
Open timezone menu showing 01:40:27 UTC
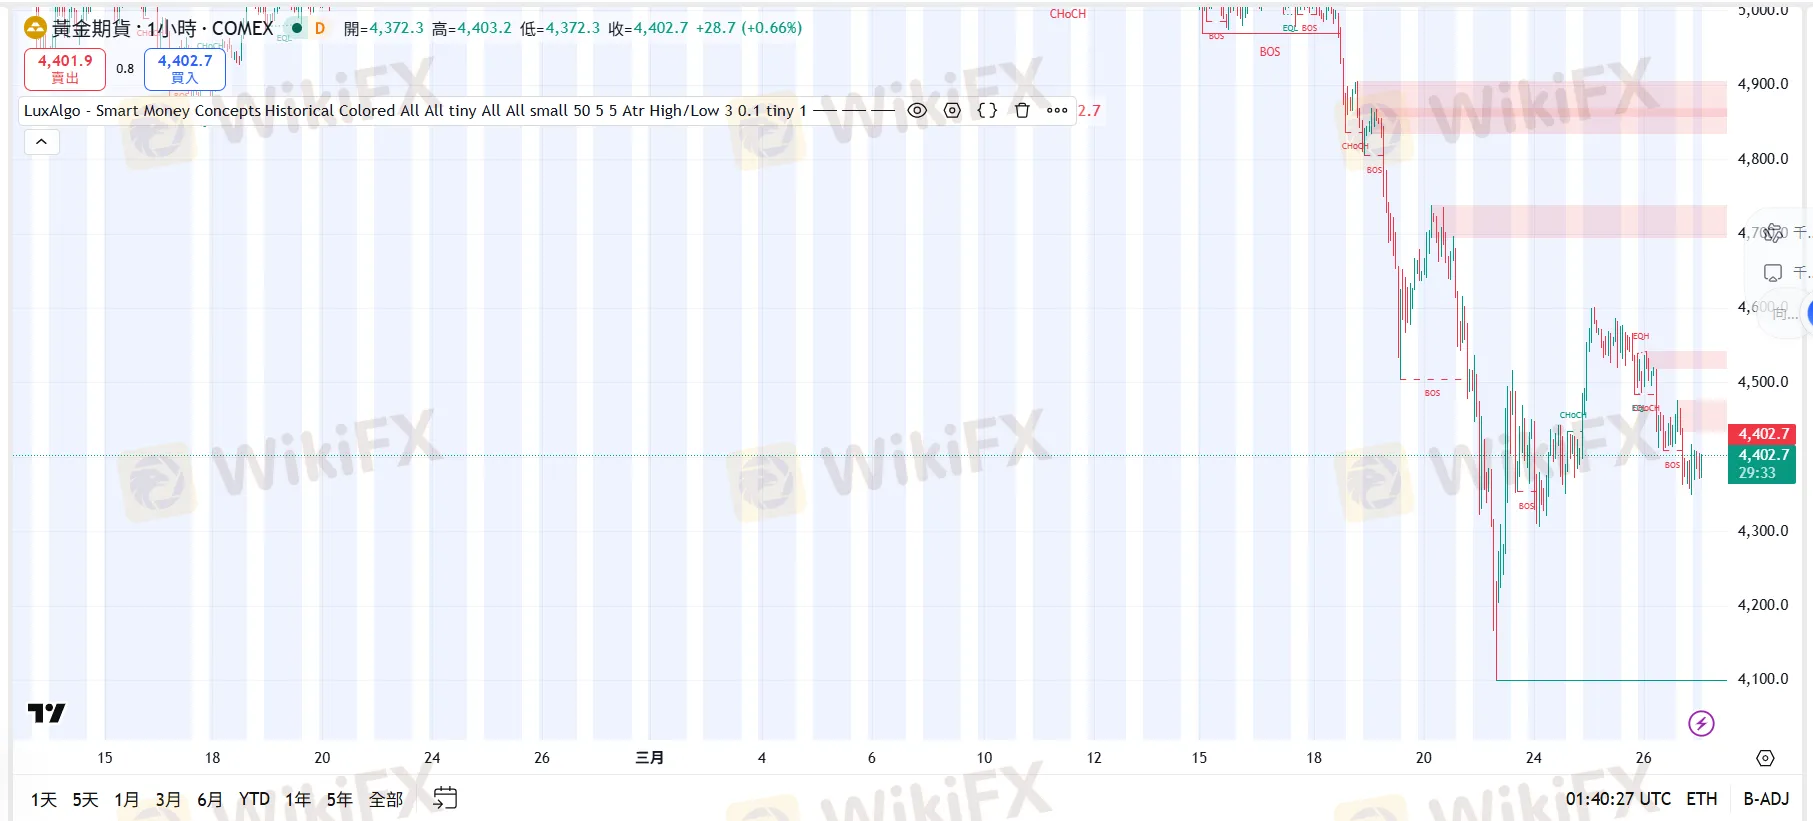(1617, 799)
